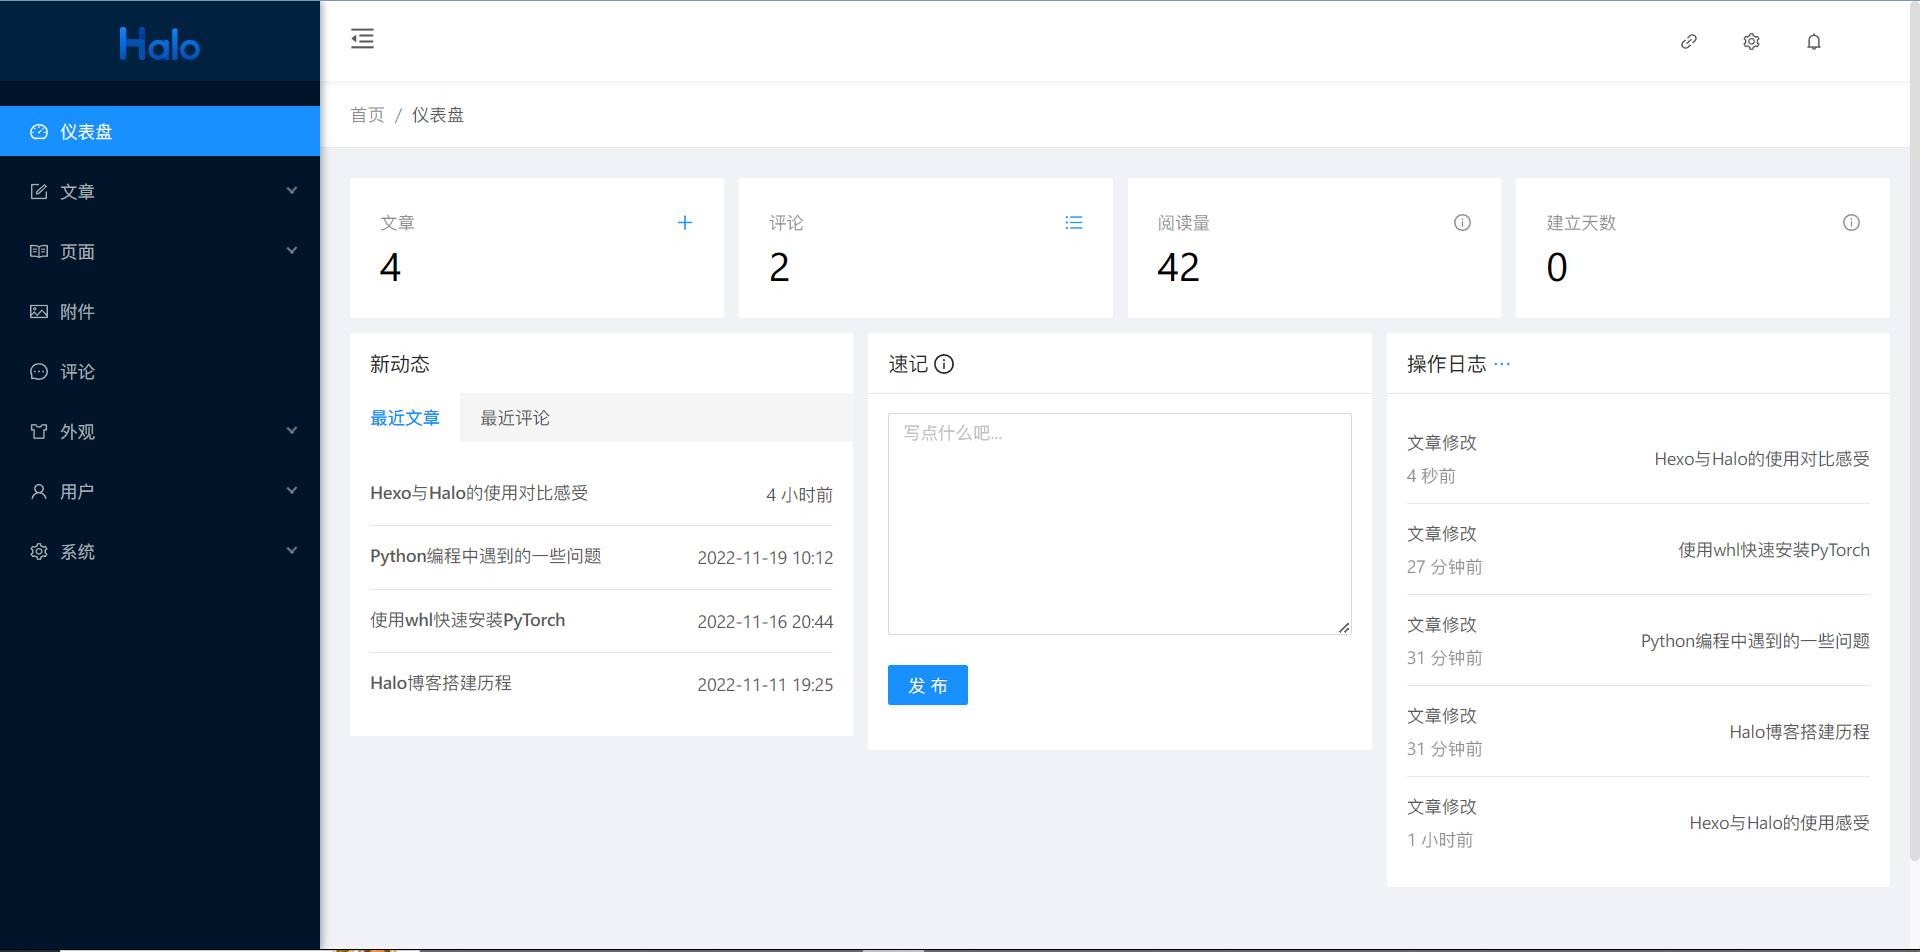Click the 仪表盘 breadcrumb text
Image resolution: width=1920 pixels, height=952 pixels.
coord(438,115)
